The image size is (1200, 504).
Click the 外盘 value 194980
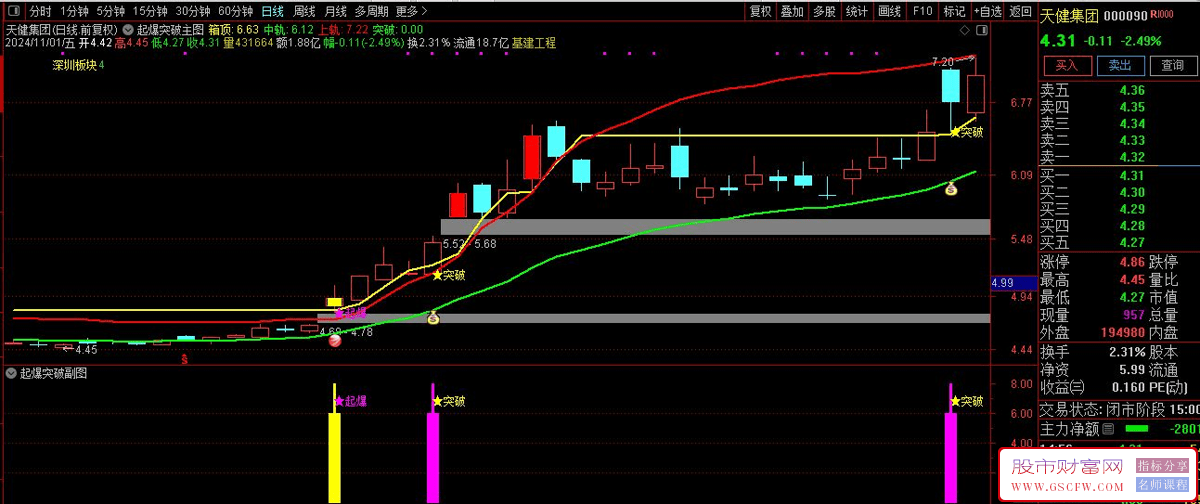[1121, 333]
